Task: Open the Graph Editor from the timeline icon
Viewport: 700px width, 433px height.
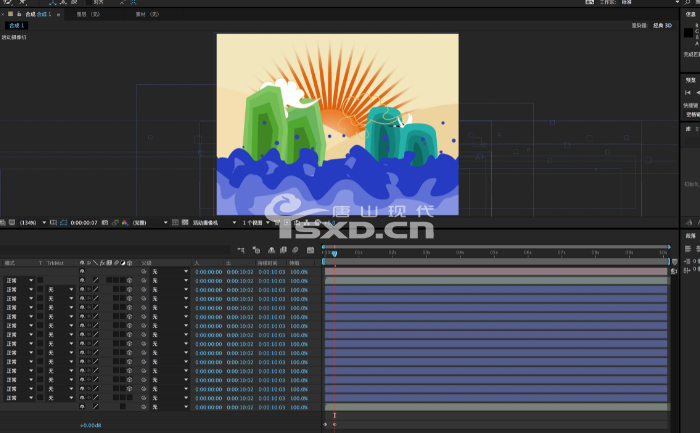Action: (x=310, y=250)
